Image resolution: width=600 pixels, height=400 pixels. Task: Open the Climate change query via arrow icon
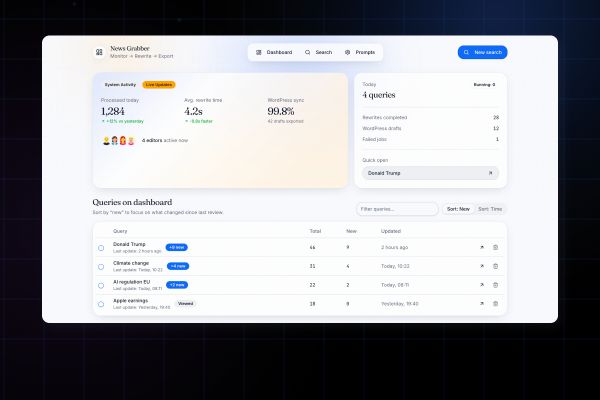pos(482,266)
